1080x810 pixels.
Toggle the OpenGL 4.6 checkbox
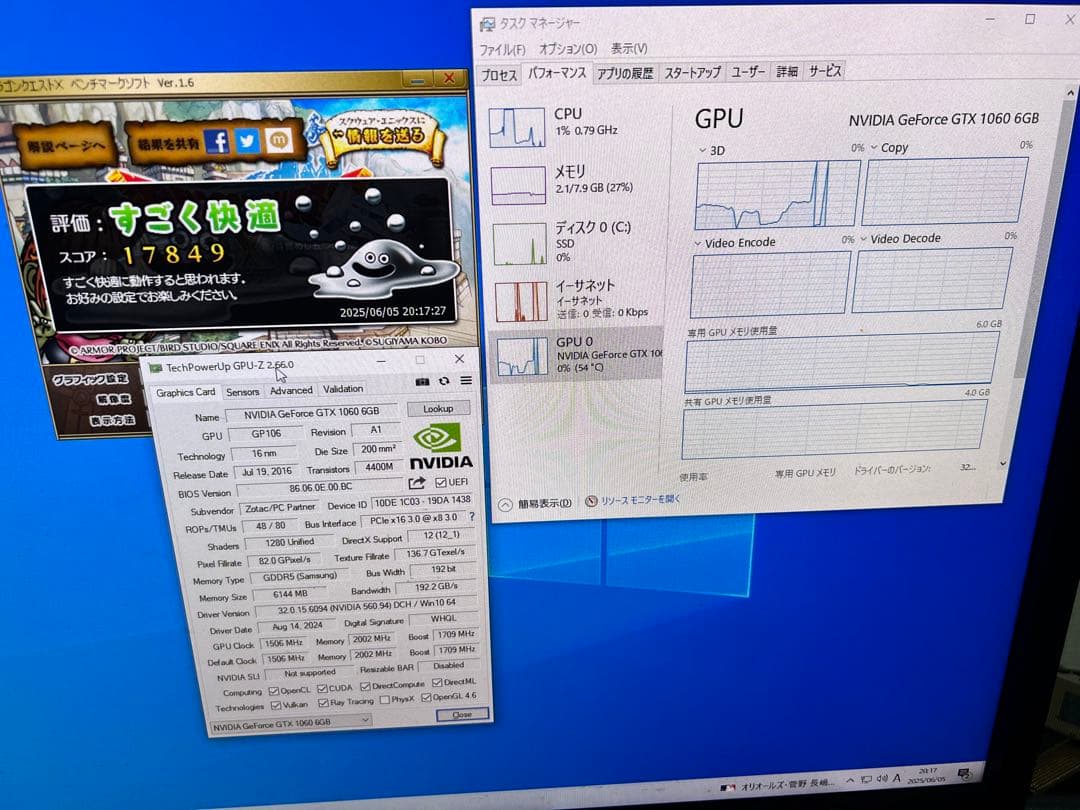tap(426, 698)
